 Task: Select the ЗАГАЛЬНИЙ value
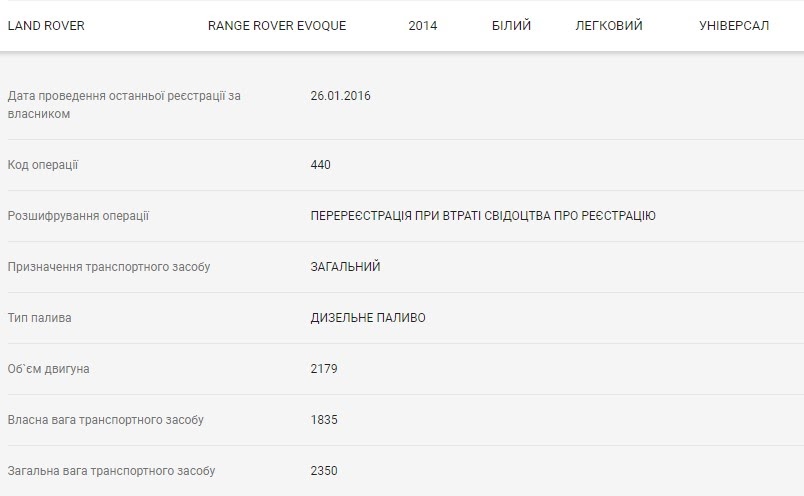click(346, 267)
